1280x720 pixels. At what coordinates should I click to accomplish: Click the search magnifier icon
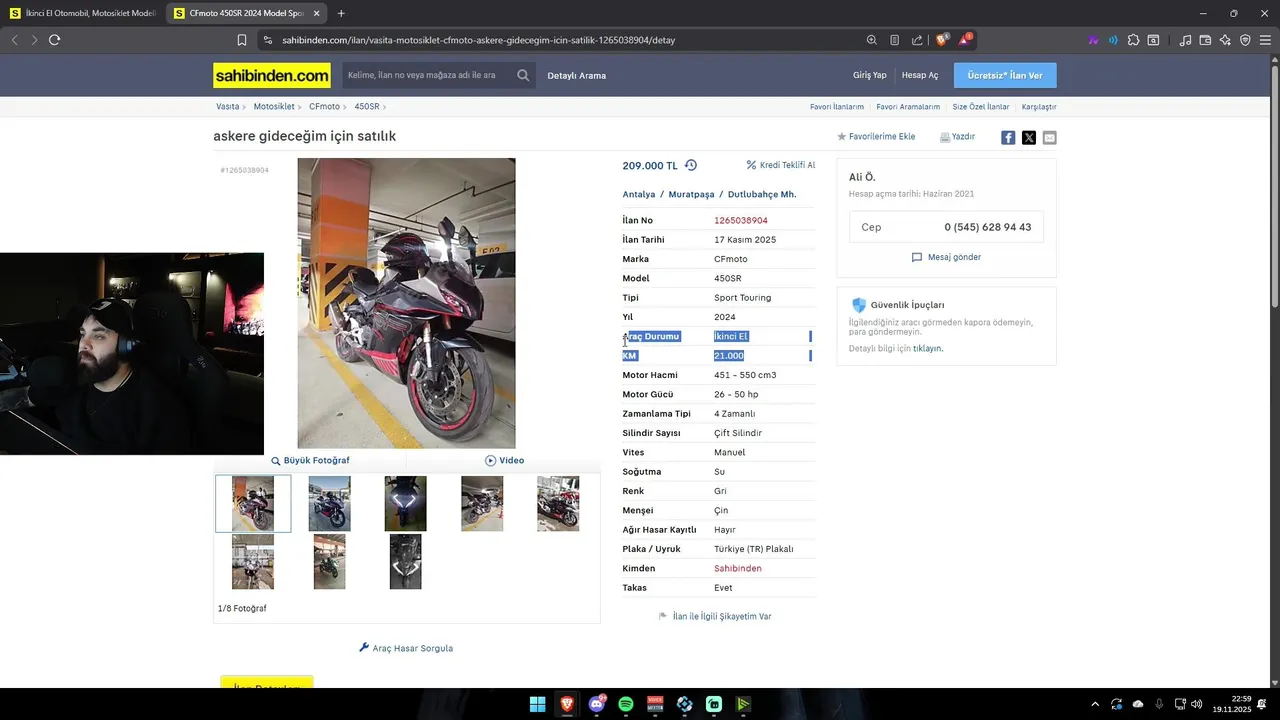[x=523, y=75]
